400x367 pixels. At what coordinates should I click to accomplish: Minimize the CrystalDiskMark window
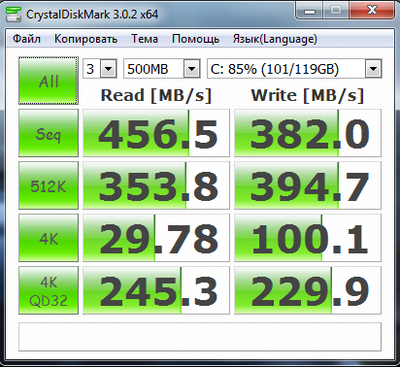tap(310, 11)
